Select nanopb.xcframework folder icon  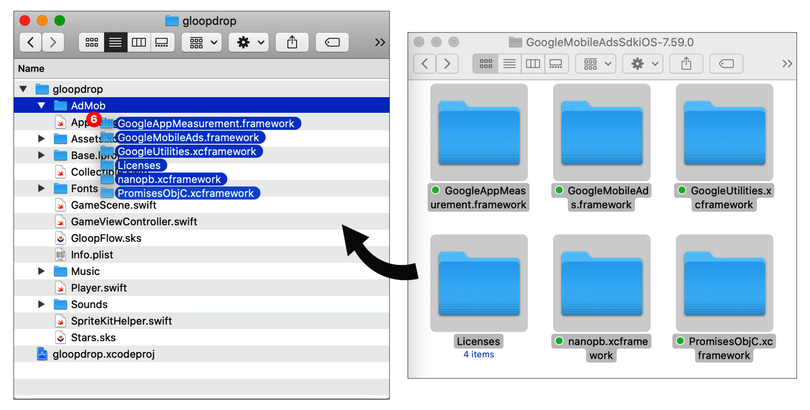602,283
